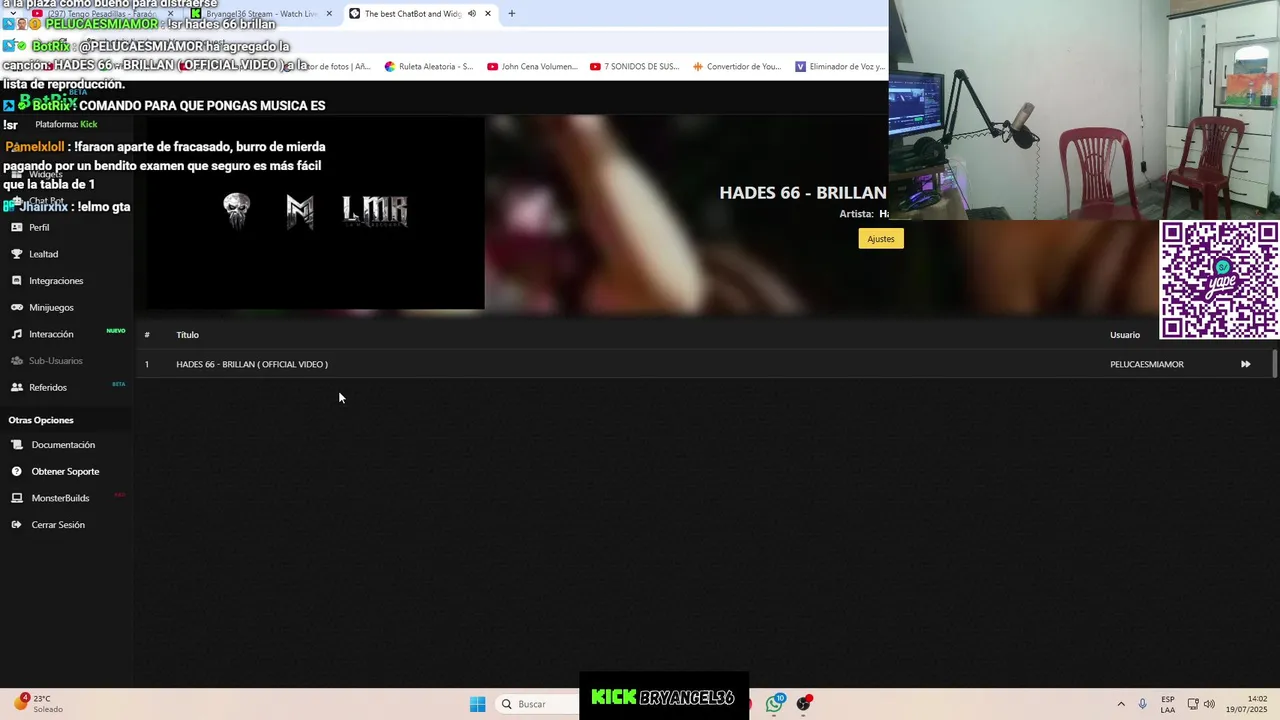Click the video thumbnail with the LMR logos
This screenshot has width=1280, height=720.
coord(315,212)
